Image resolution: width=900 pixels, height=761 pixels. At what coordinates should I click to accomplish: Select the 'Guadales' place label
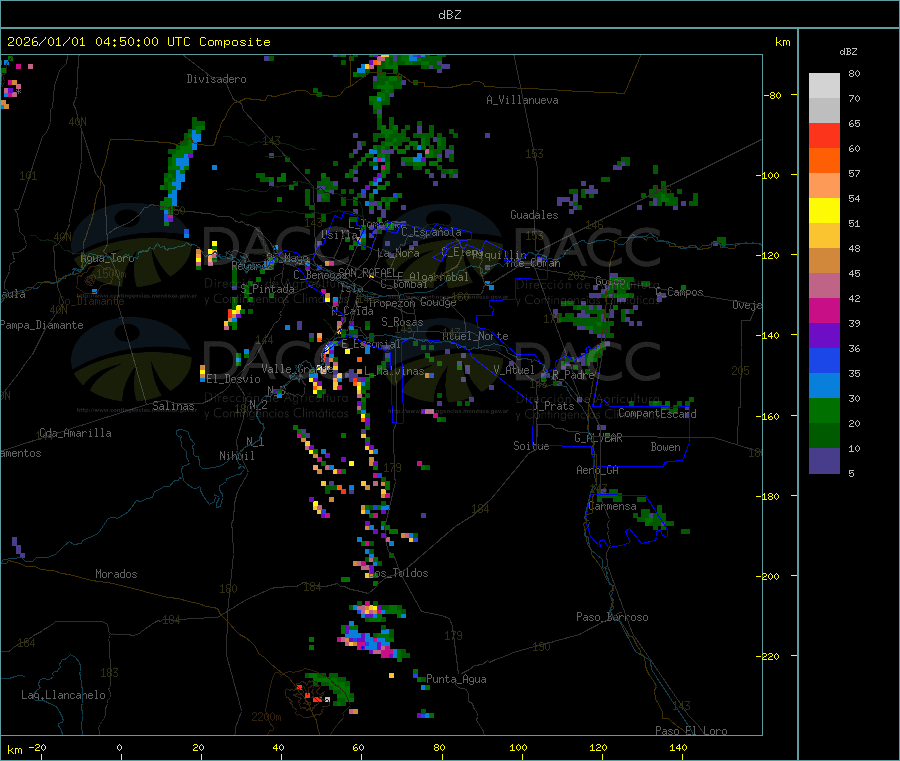click(x=534, y=215)
